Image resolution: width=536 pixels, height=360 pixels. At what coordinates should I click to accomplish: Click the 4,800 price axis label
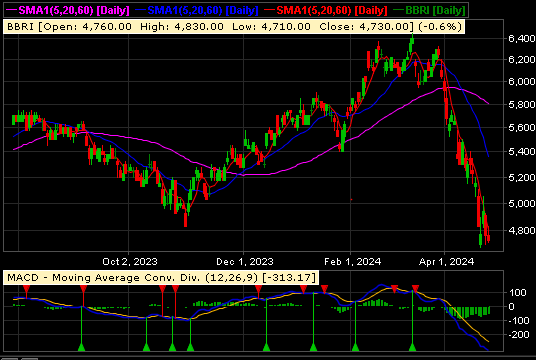point(522,230)
